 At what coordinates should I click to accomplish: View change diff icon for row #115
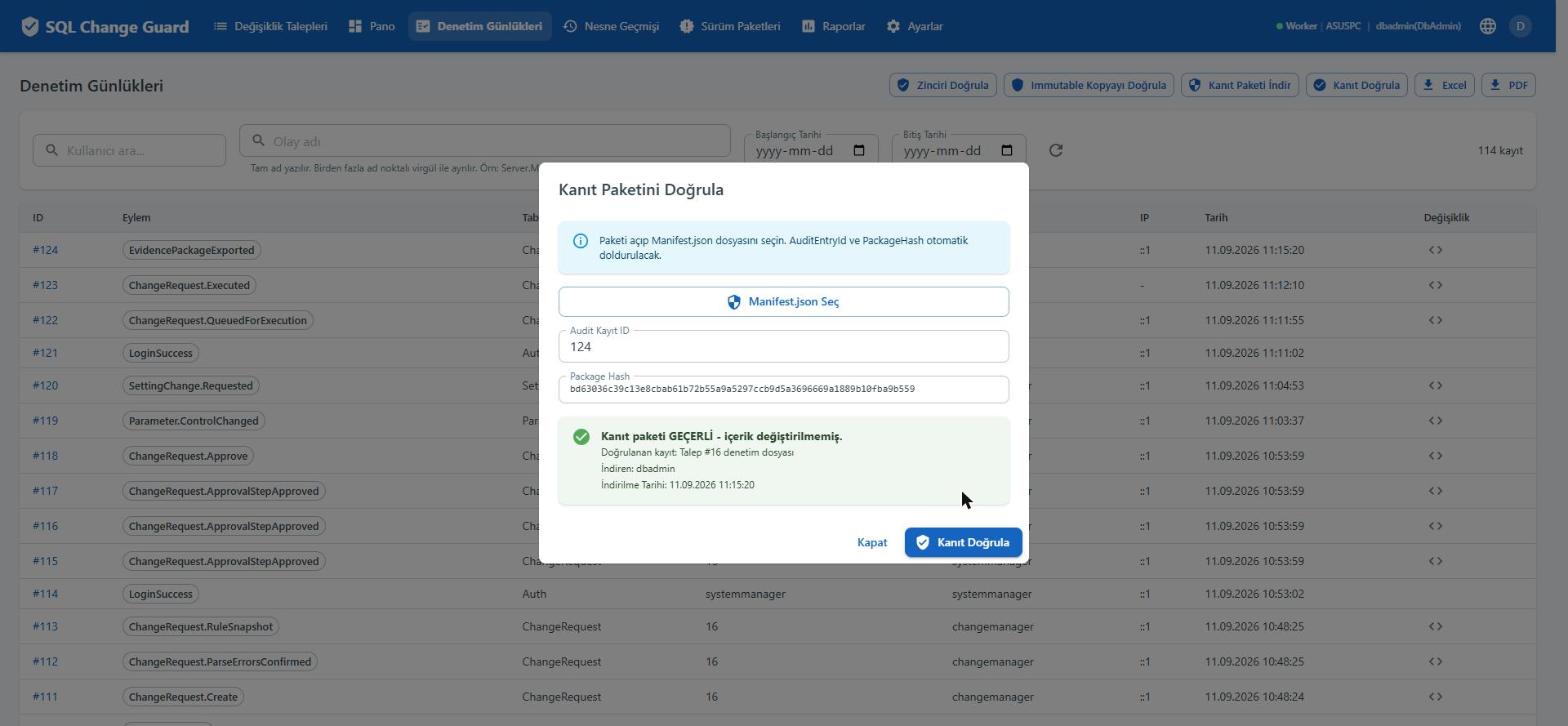point(1435,561)
